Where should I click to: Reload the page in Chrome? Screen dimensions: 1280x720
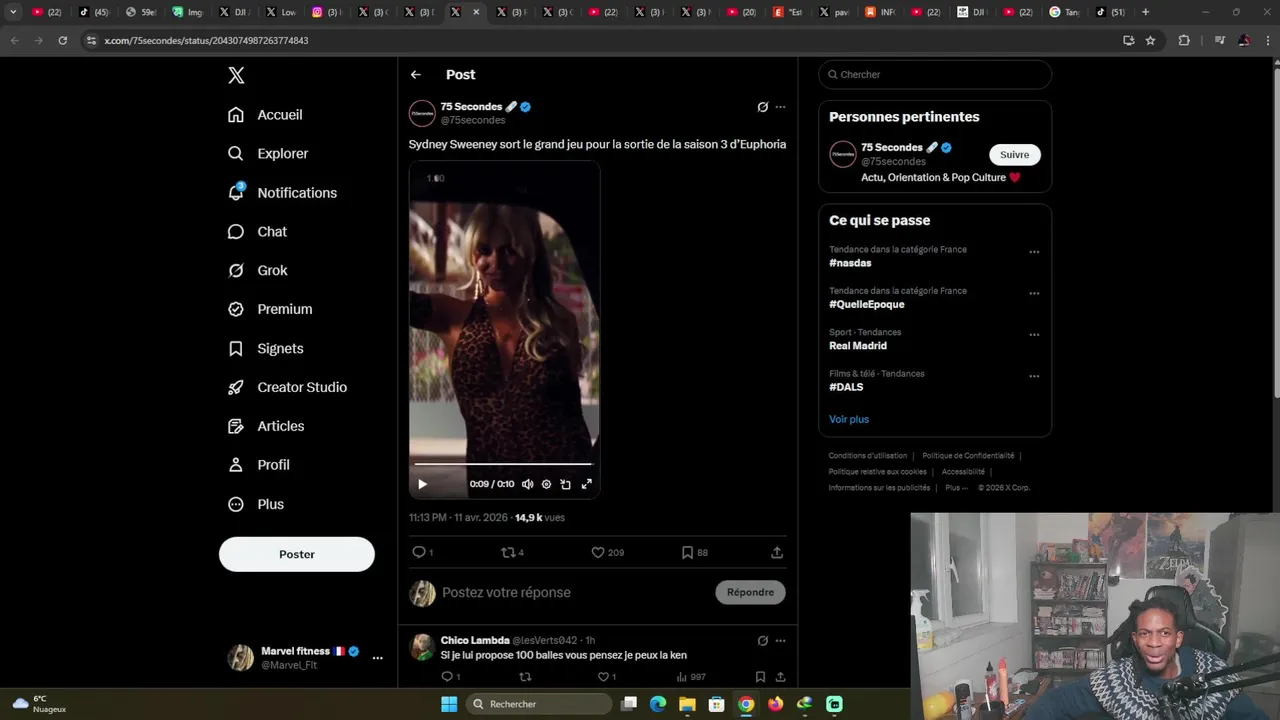click(62, 40)
